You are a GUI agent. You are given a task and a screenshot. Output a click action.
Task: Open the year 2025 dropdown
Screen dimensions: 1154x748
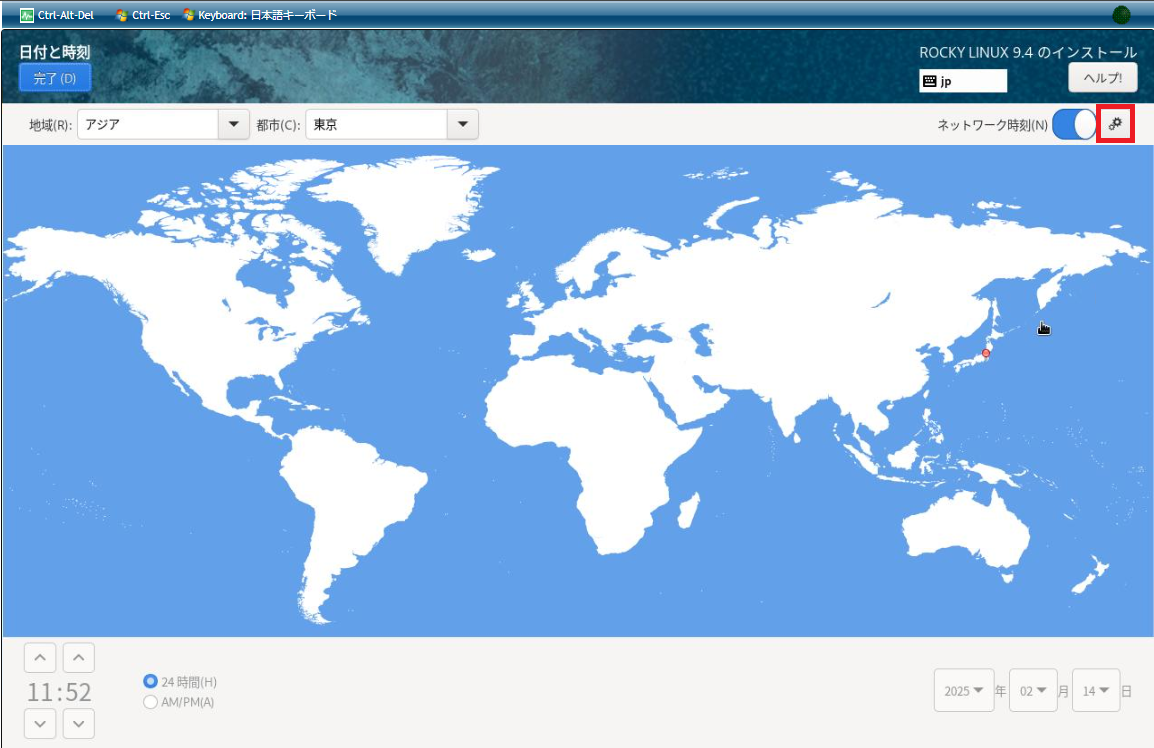(964, 691)
